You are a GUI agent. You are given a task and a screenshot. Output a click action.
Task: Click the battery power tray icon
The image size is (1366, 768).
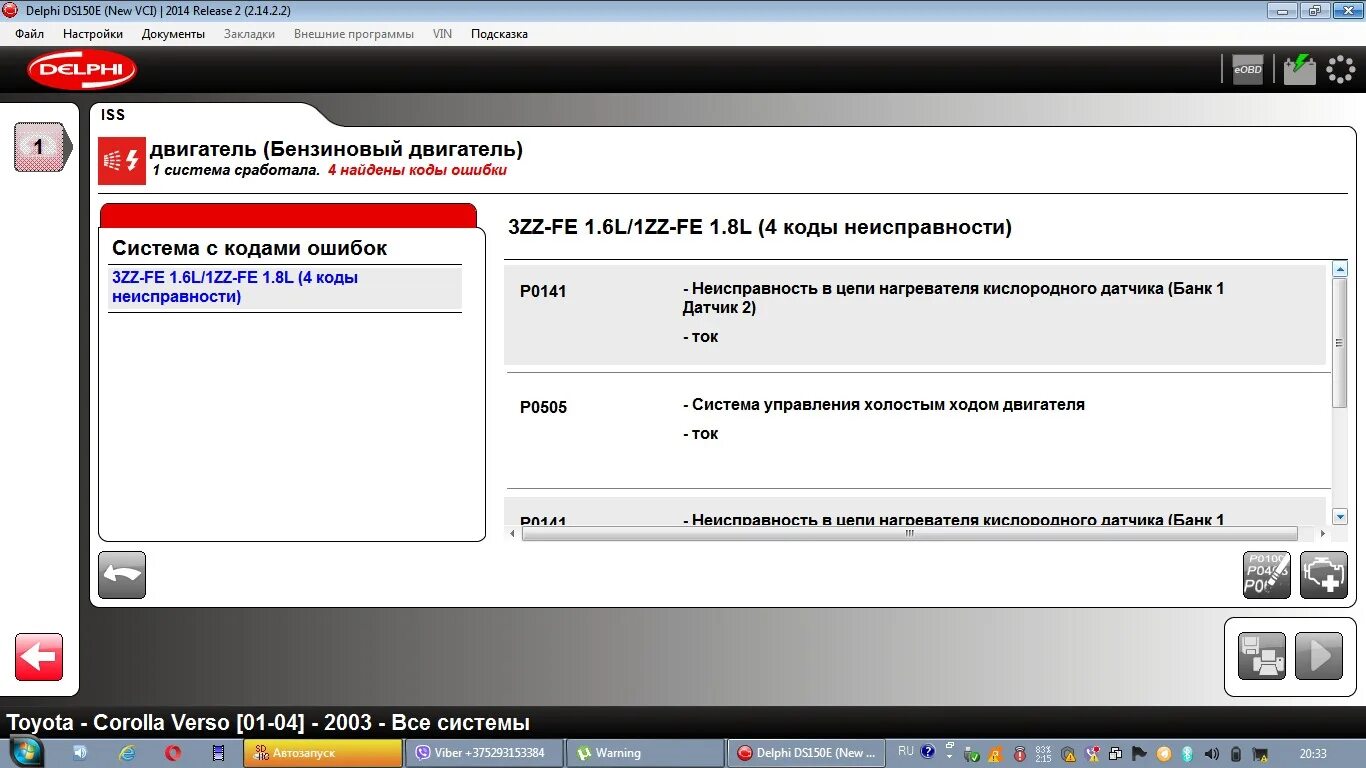pyautogui.click(x=1236, y=753)
